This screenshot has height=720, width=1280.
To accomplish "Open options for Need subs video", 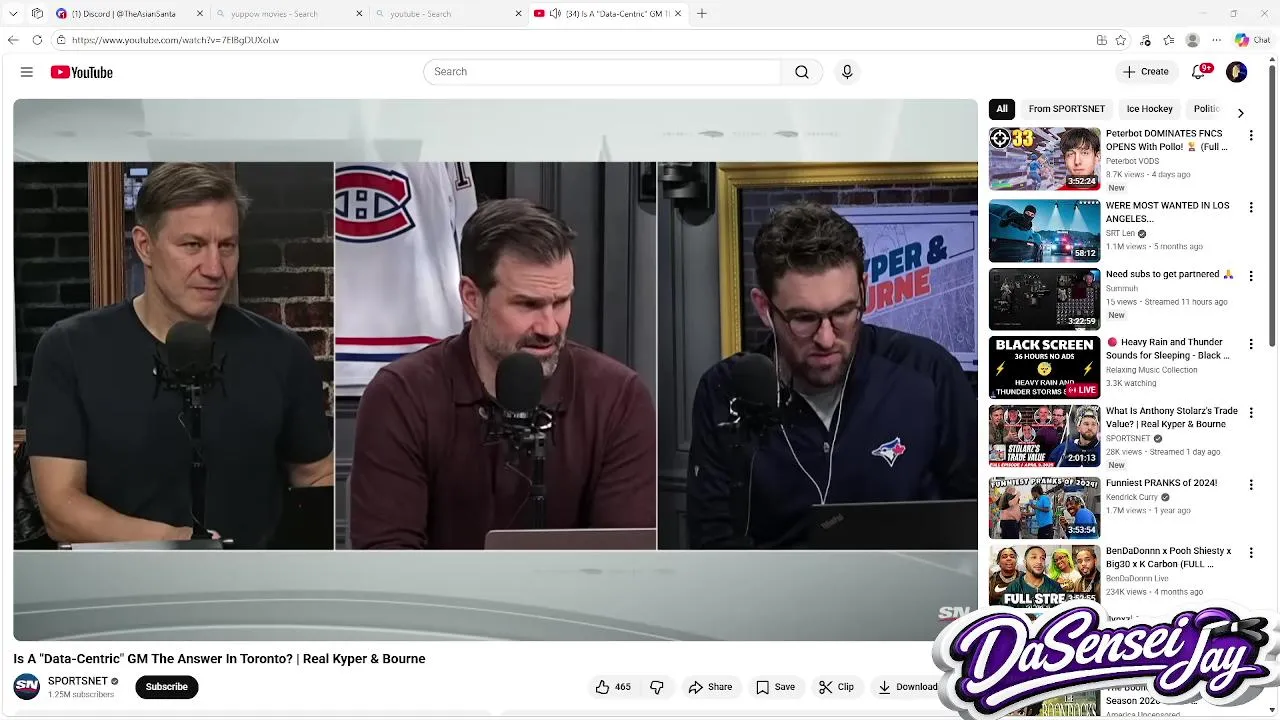I will click(x=1250, y=275).
